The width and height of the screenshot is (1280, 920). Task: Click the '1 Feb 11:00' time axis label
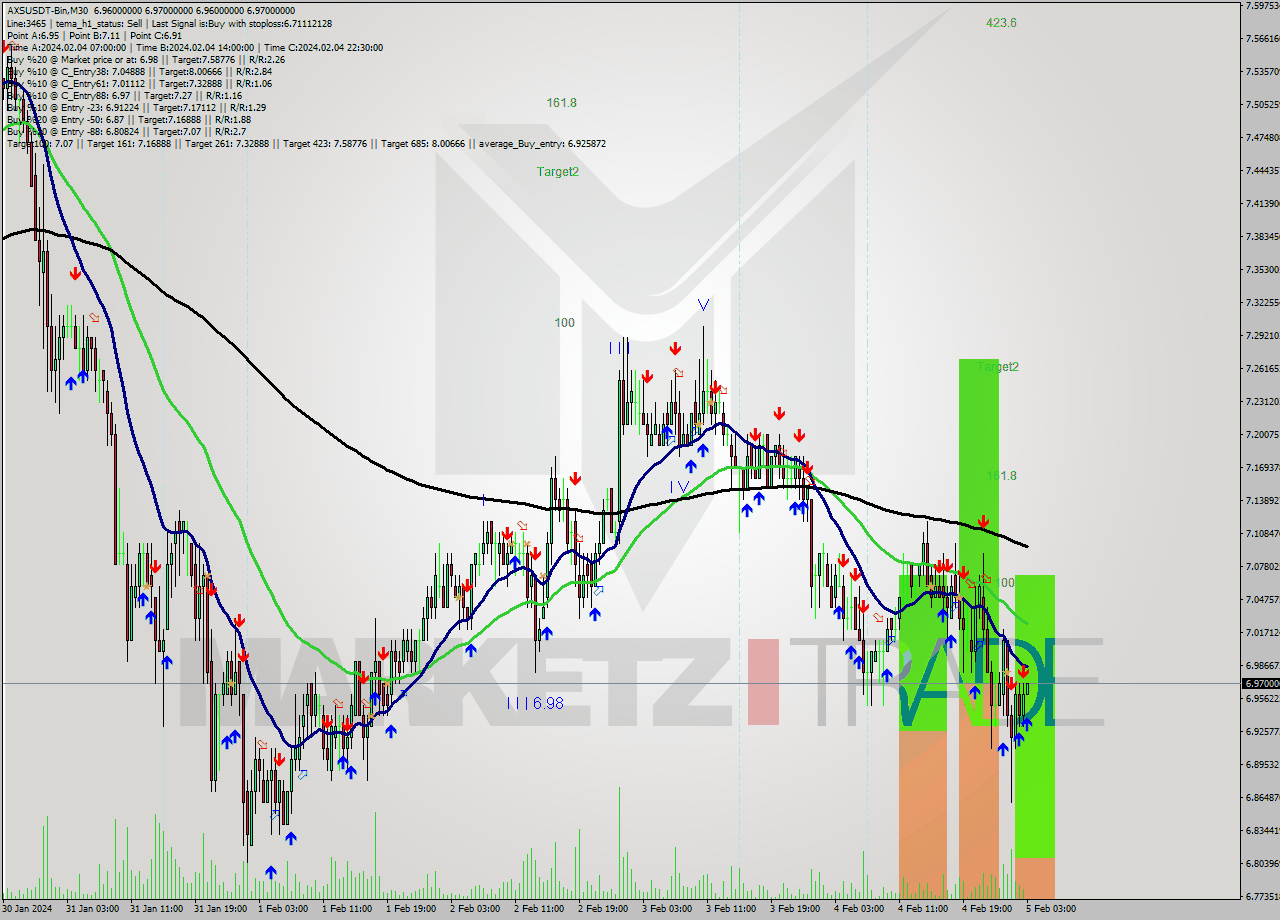point(347,909)
